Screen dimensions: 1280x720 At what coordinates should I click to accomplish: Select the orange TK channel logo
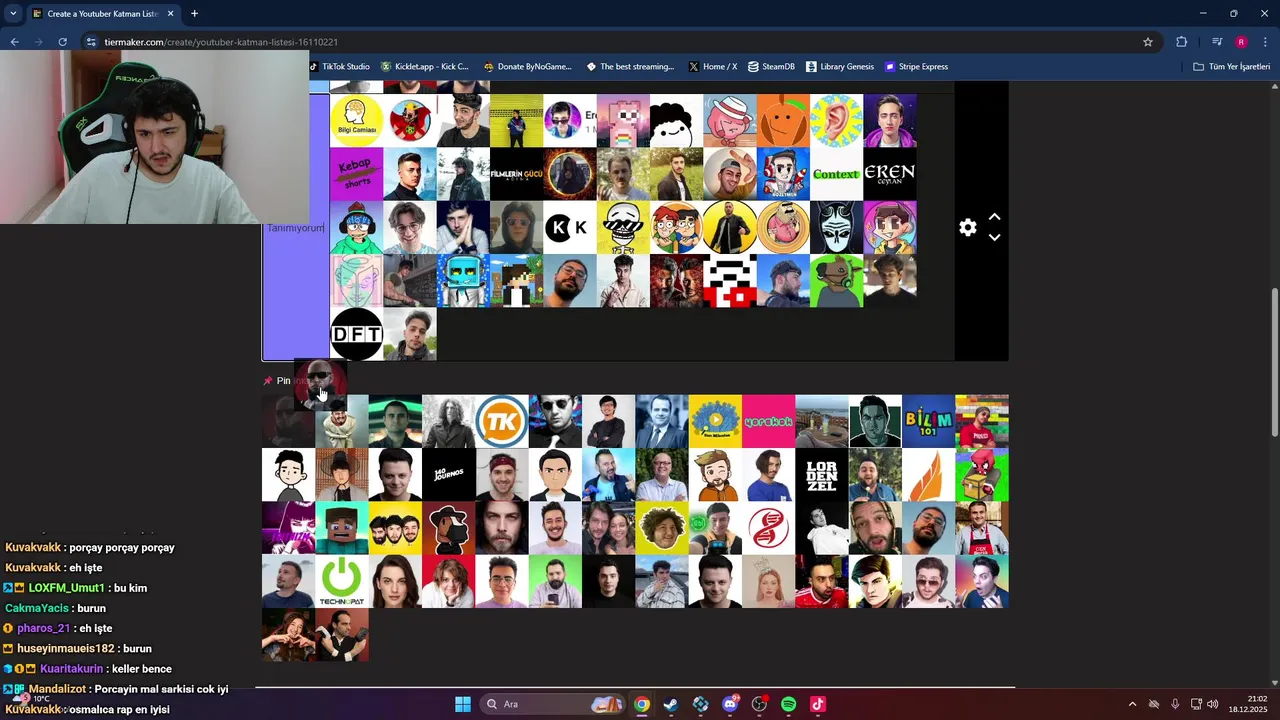501,421
